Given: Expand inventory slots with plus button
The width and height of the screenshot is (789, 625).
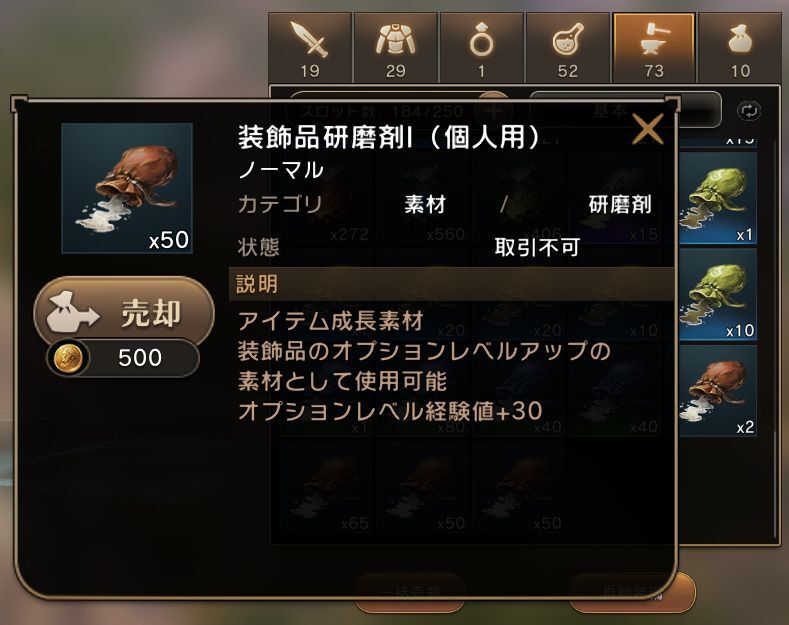Looking at the screenshot, I should click(494, 110).
